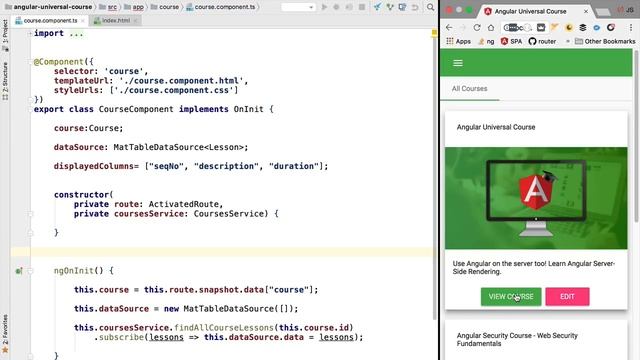Screen dimensions: 640x360
Task: Click the IDE Debug bug icon
Action: coord(336,7)
